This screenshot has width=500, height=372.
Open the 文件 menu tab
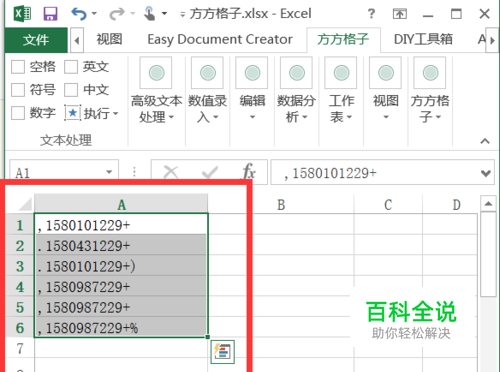tap(36, 40)
